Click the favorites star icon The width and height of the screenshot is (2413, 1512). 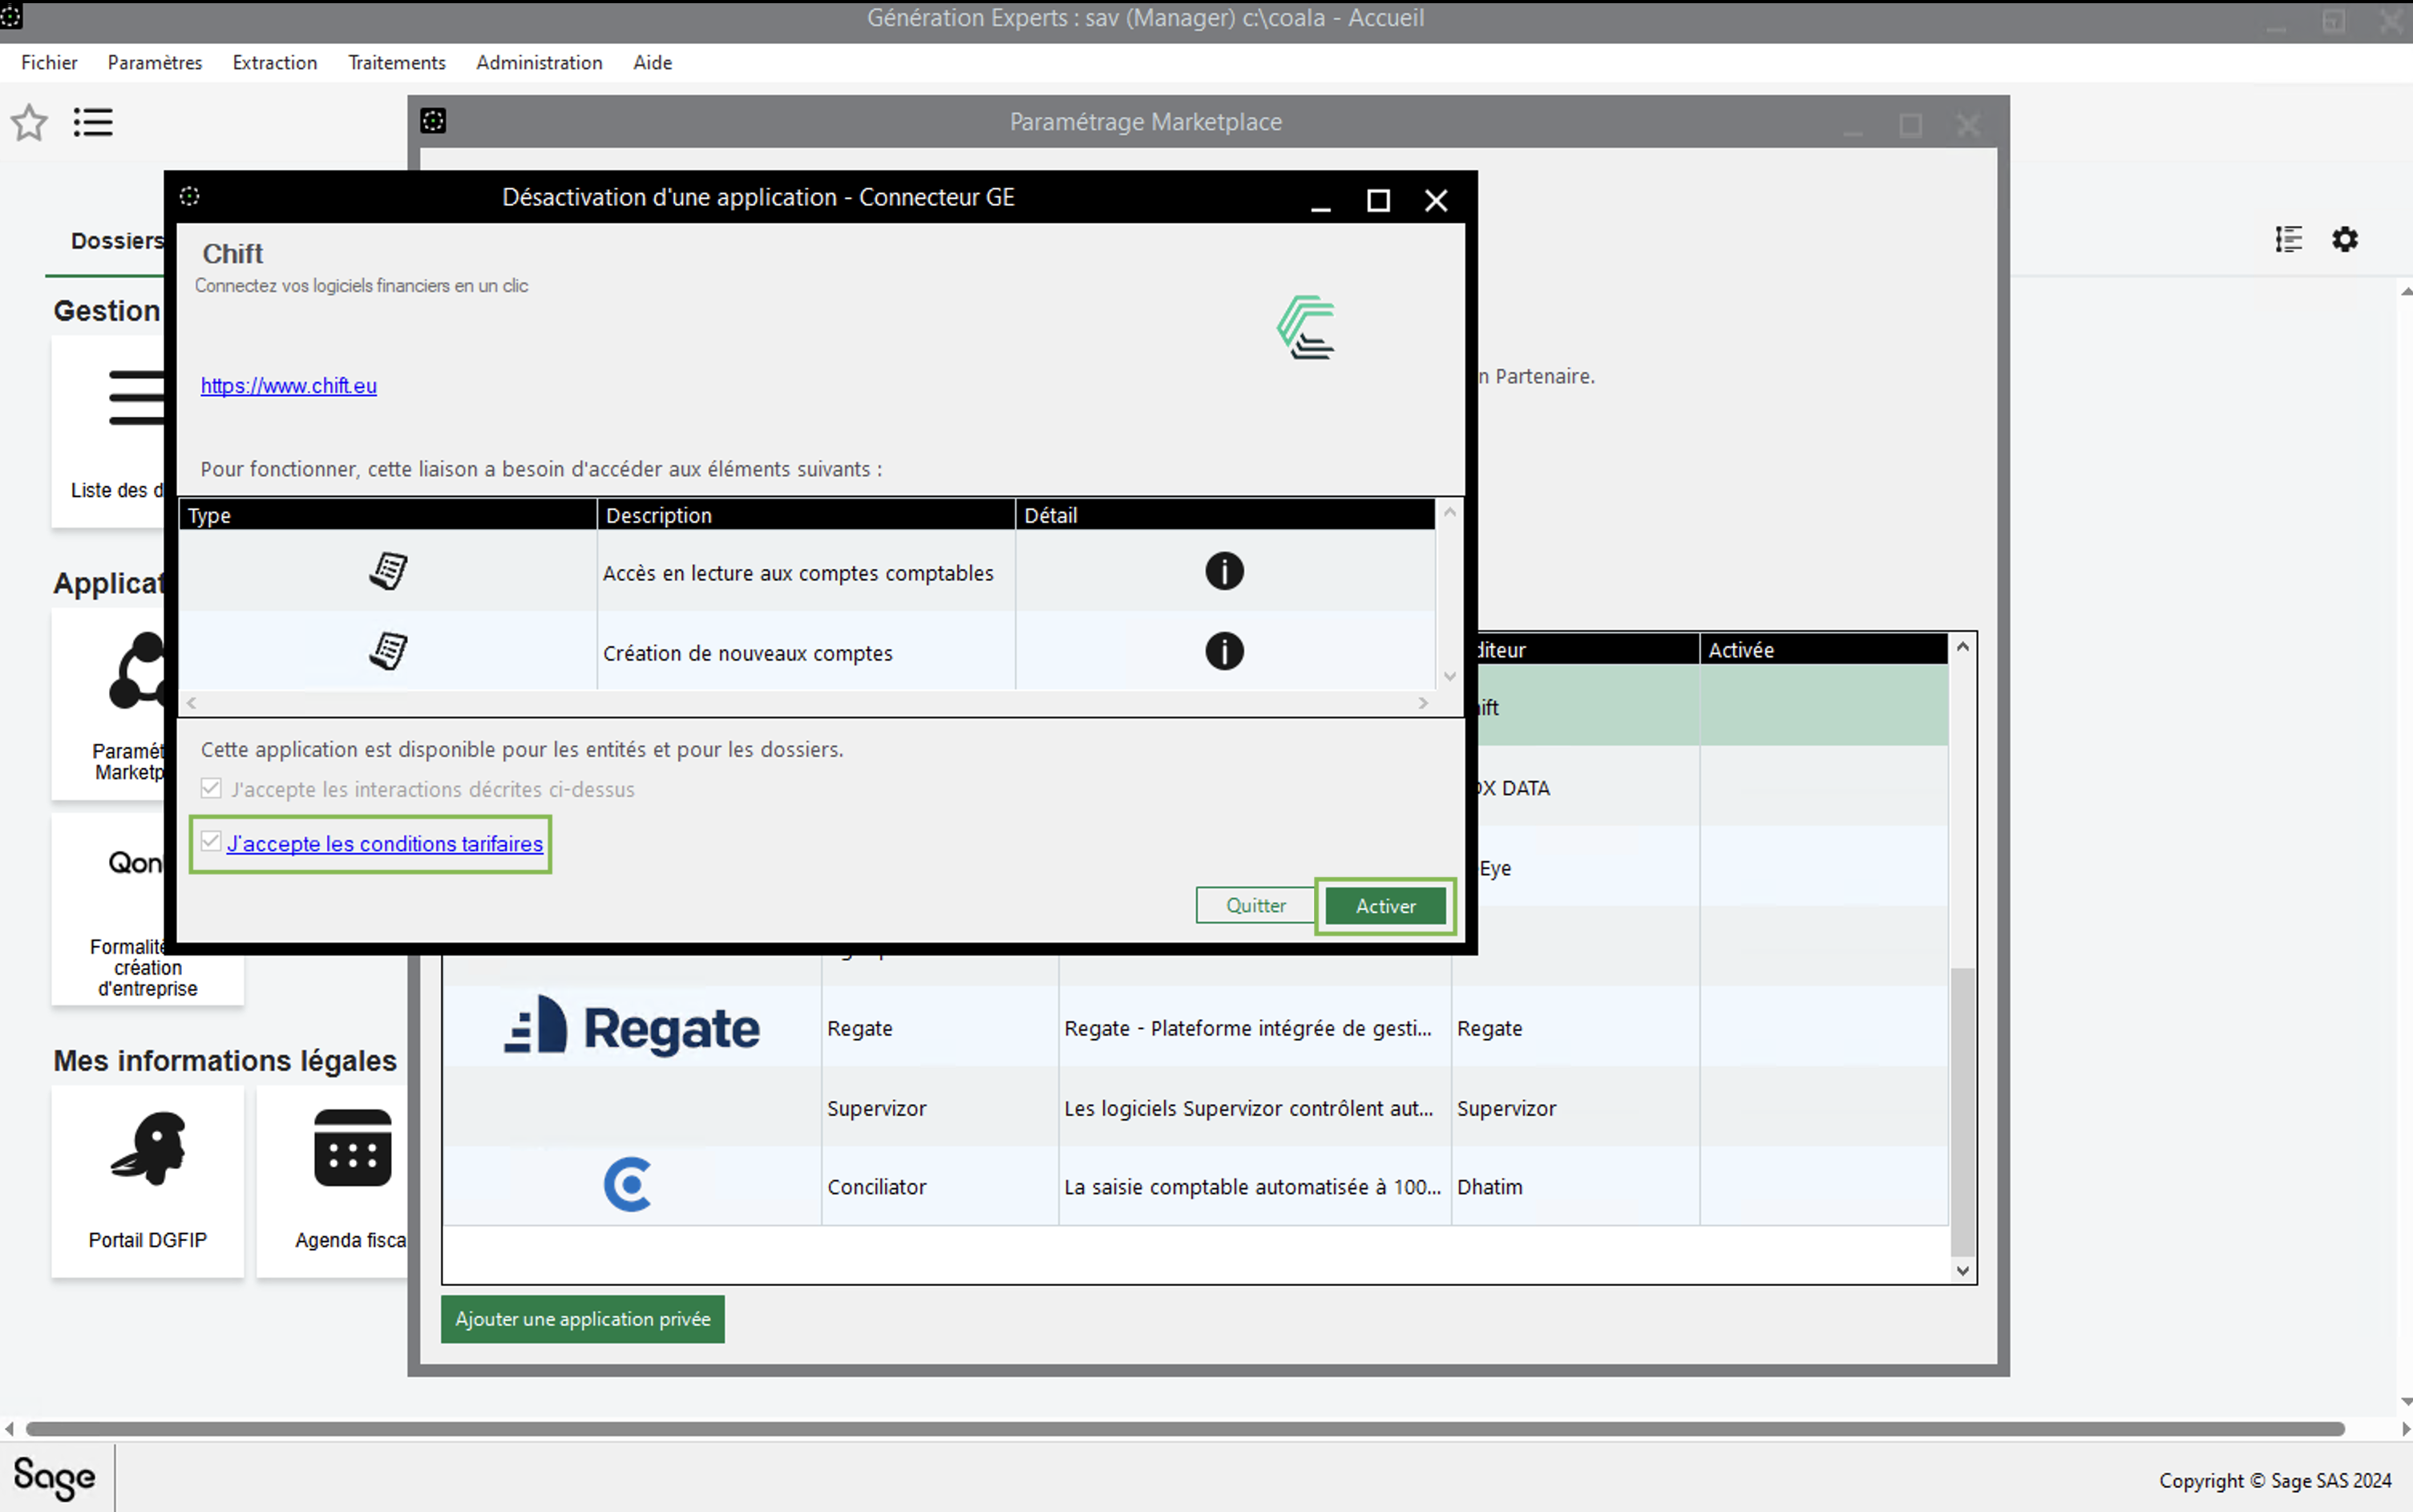click(x=29, y=123)
